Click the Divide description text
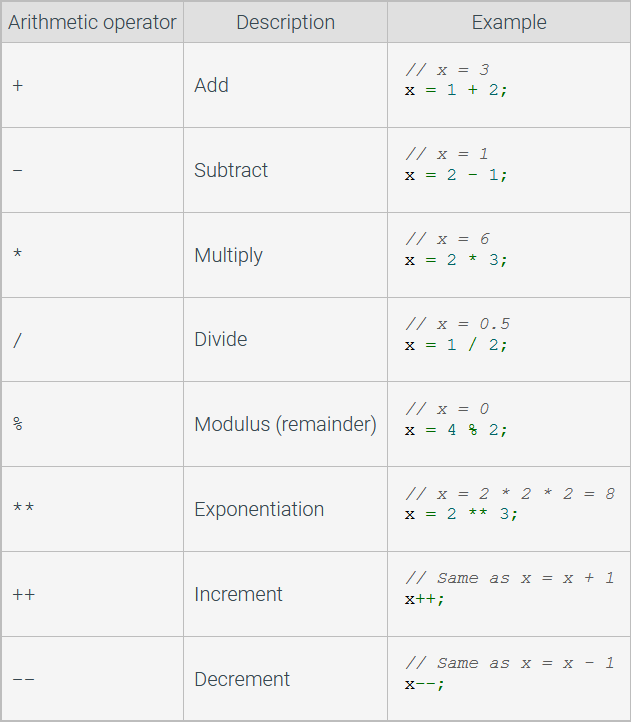 (x=221, y=339)
